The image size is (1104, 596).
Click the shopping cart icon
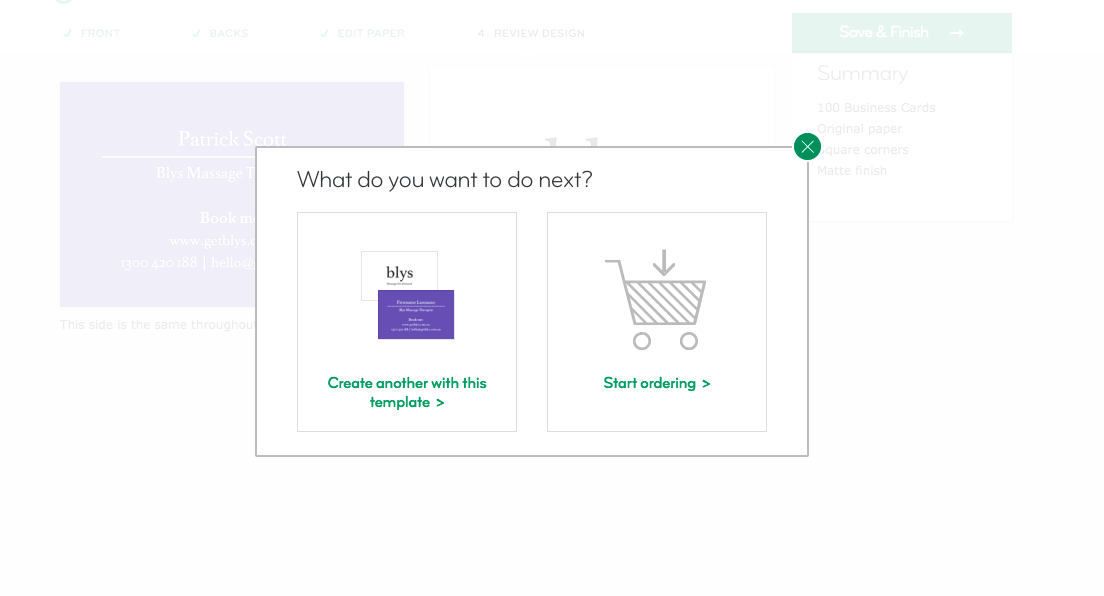(x=656, y=299)
